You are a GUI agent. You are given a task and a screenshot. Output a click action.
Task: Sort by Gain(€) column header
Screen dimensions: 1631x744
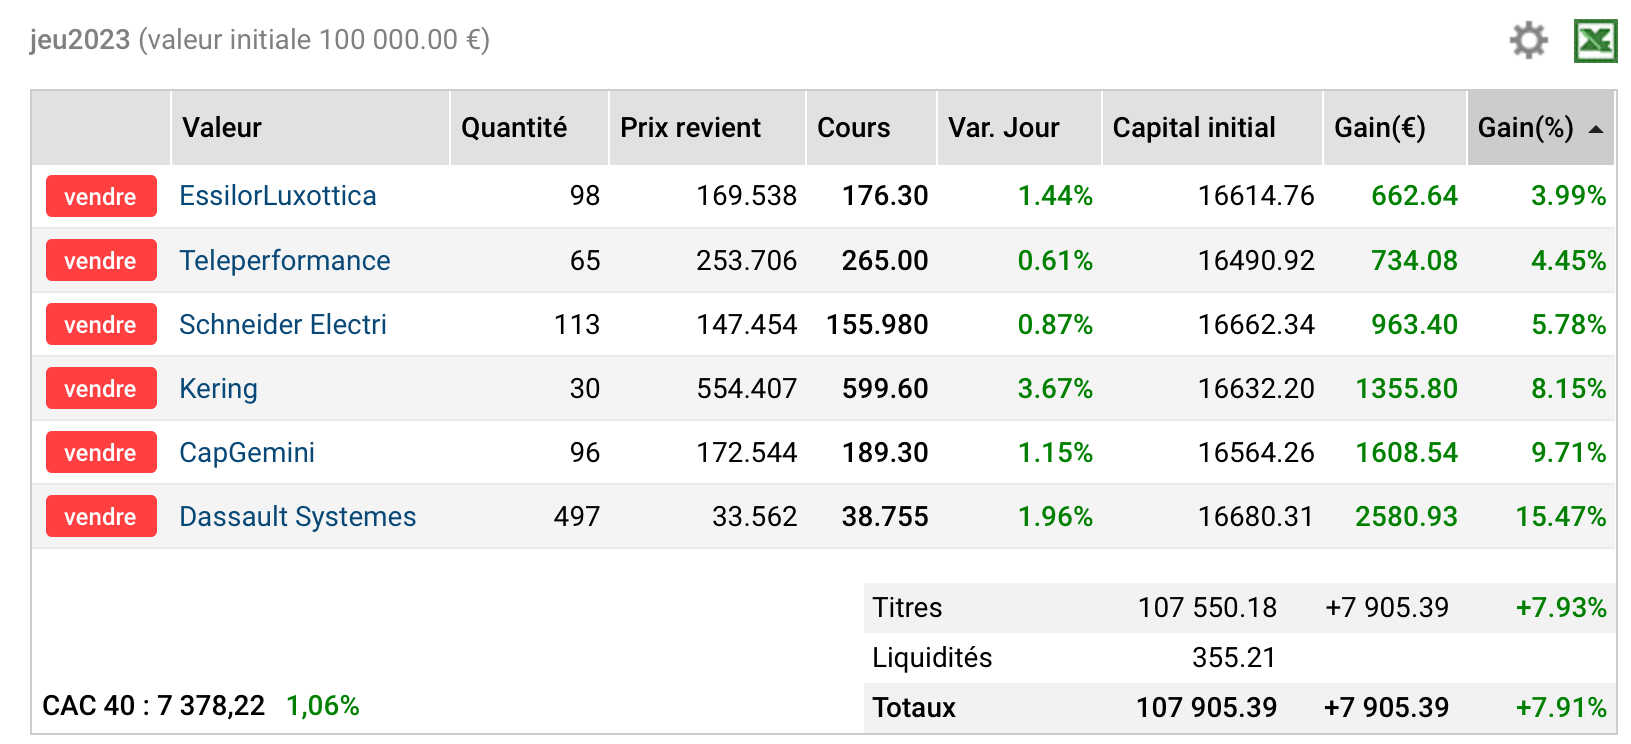click(1379, 128)
